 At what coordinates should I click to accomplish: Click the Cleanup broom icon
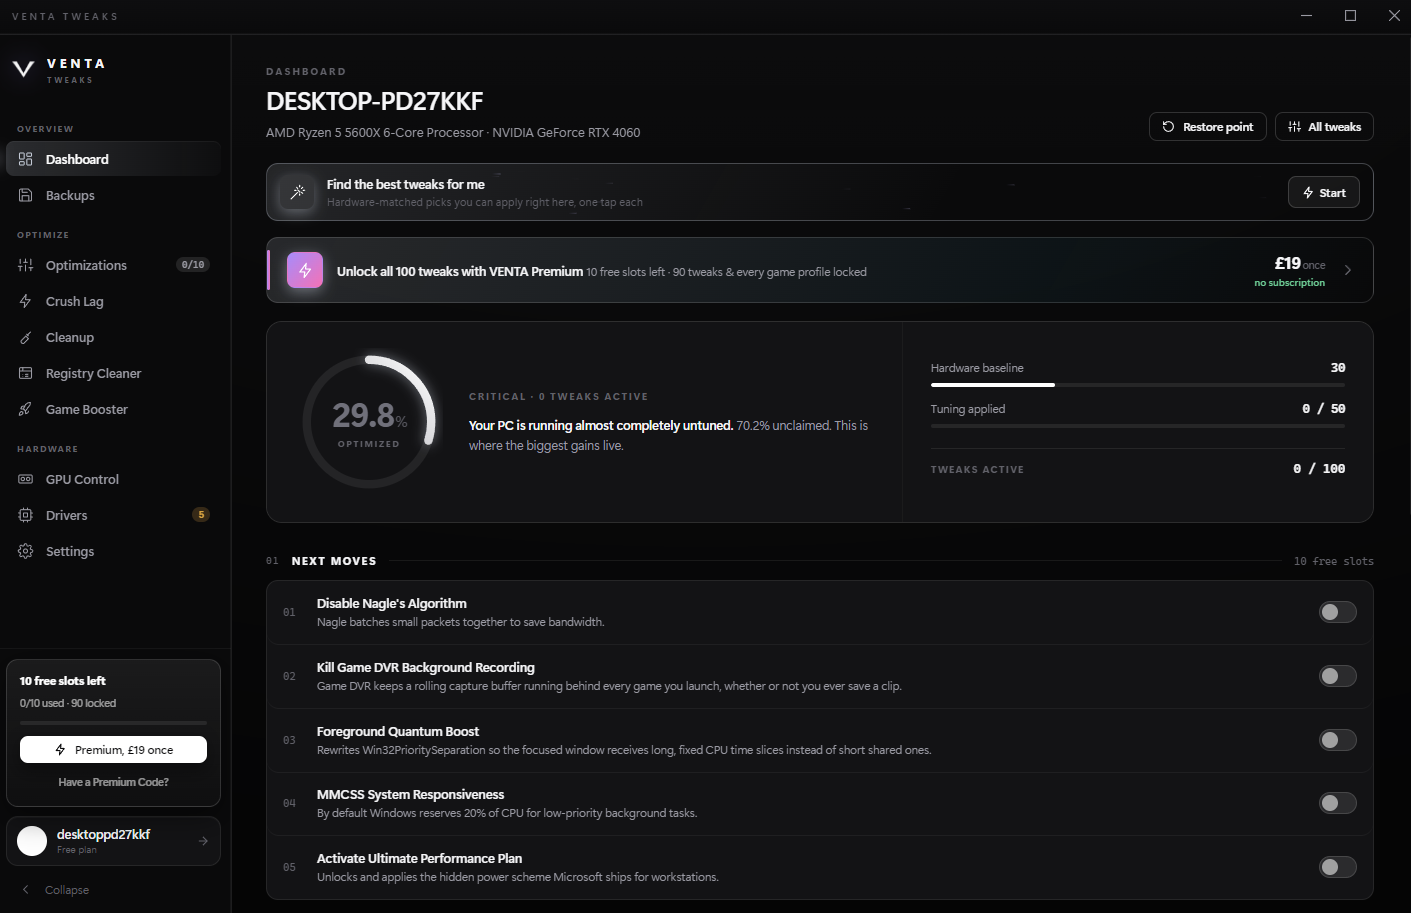(x=26, y=337)
